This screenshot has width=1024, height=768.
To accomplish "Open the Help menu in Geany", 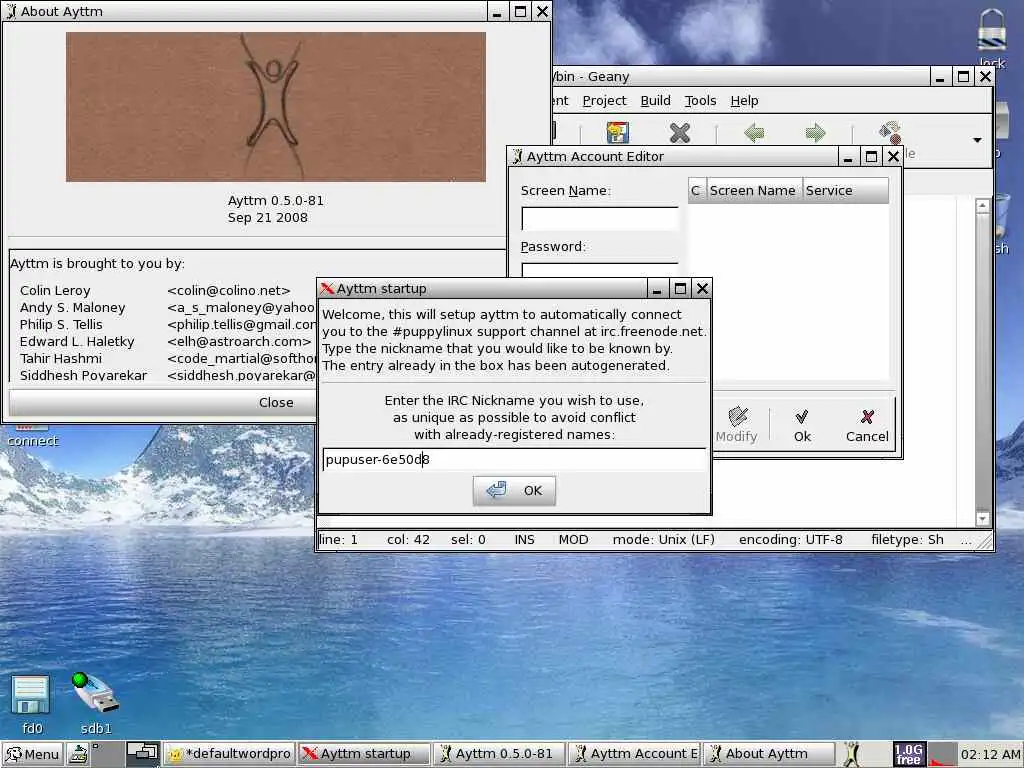I will pos(744,101).
